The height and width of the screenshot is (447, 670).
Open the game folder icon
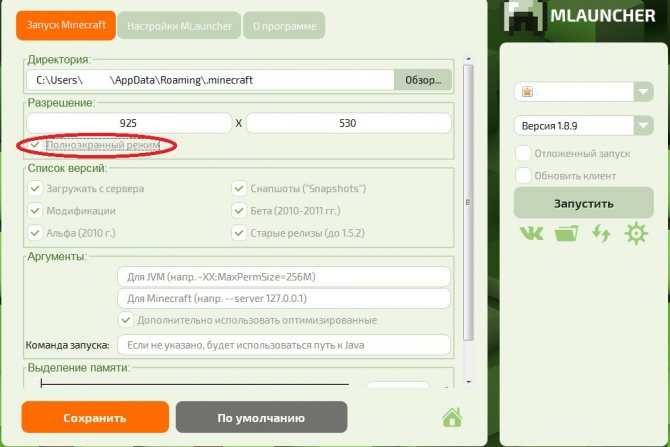pyautogui.click(x=566, y=234)
